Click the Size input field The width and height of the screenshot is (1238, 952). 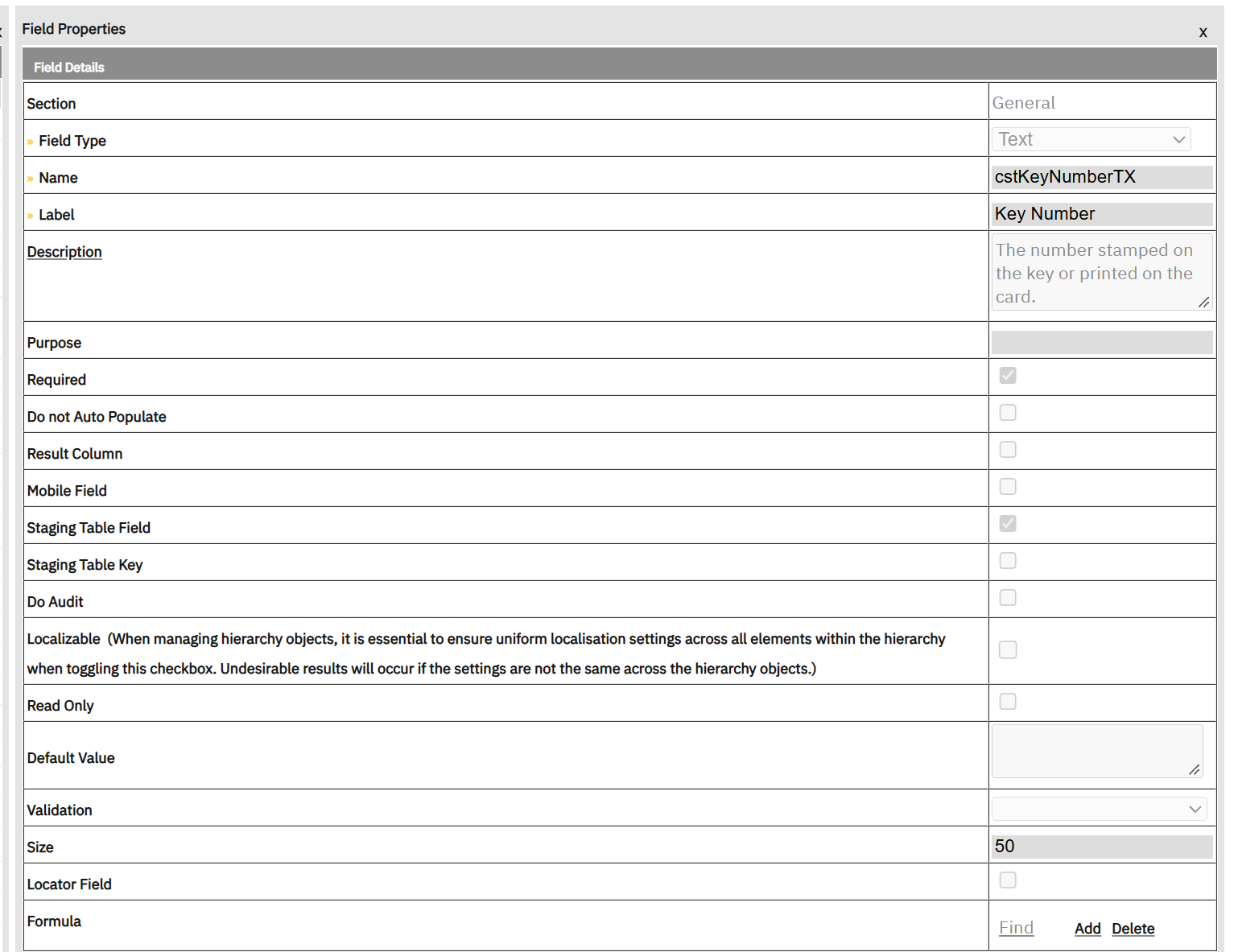(x=1102, y=846)
